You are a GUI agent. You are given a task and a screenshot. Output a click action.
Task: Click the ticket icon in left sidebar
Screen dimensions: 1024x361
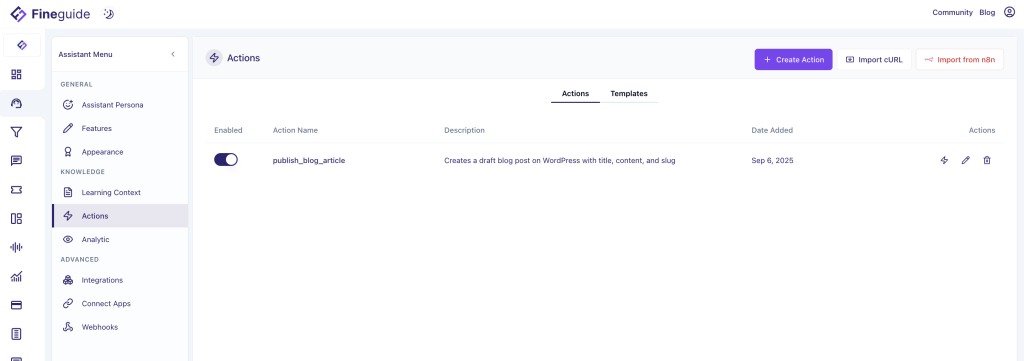(x=17, y=189)
